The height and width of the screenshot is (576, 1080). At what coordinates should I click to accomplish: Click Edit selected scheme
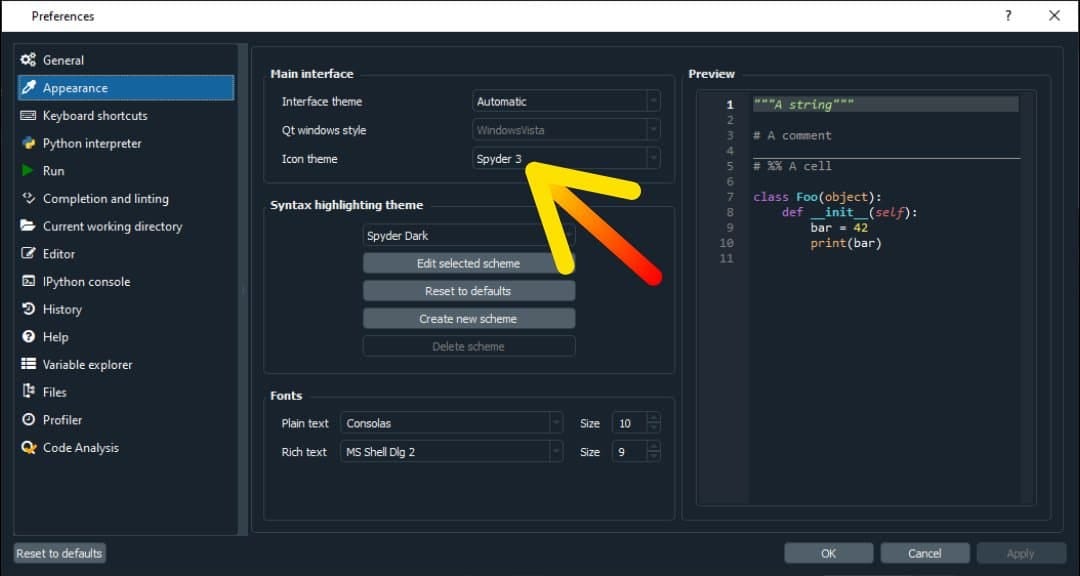pyautogui.click(x=469, y=263)
